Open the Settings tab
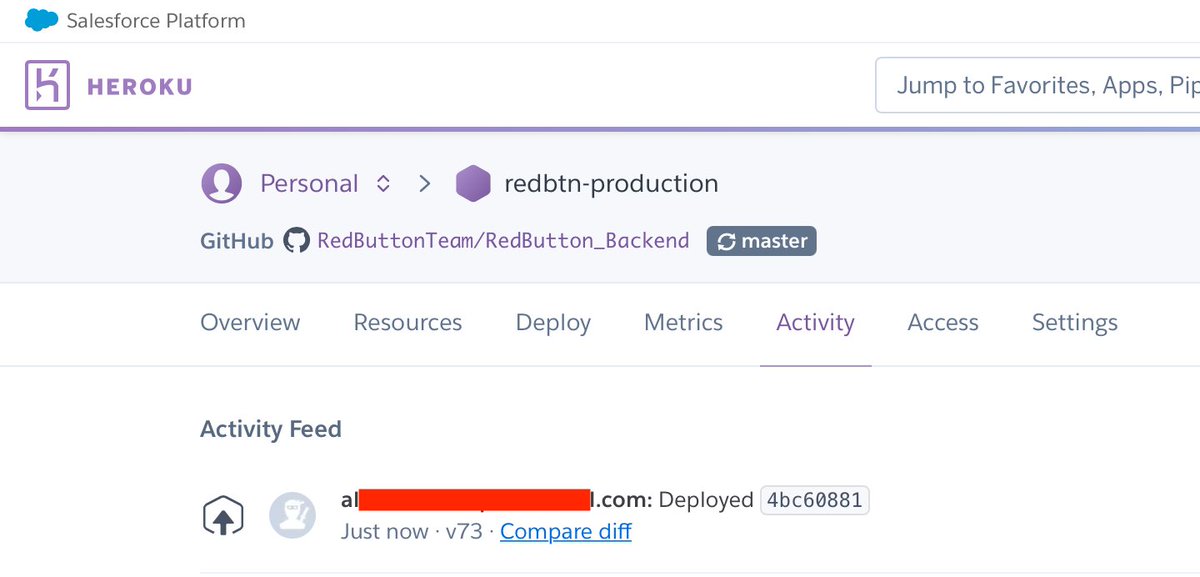 1075,324
